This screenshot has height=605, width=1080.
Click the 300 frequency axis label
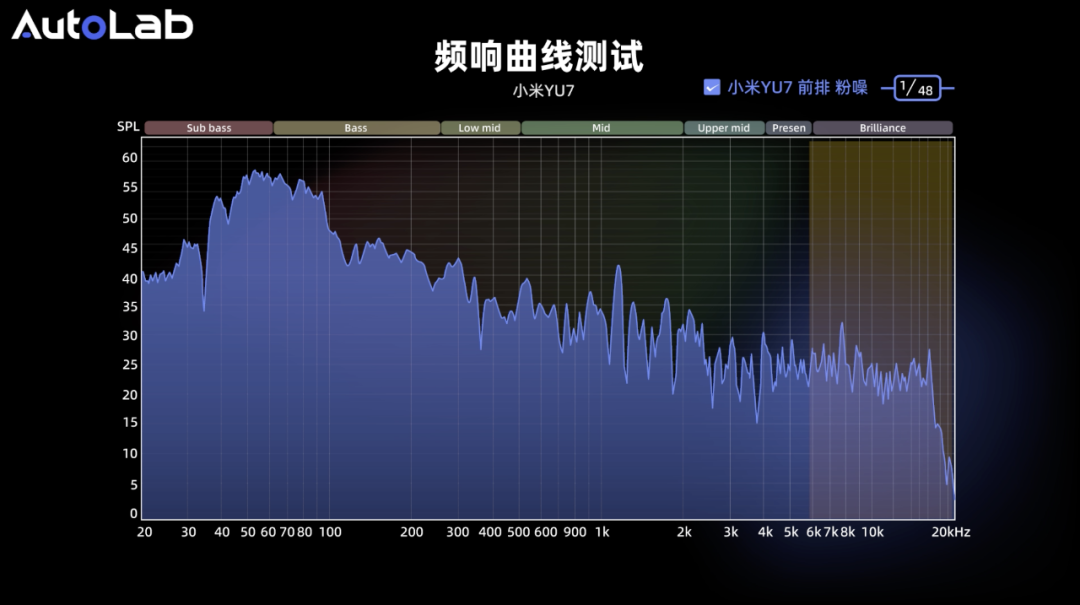pyautogui.click(x=457, y=532)
